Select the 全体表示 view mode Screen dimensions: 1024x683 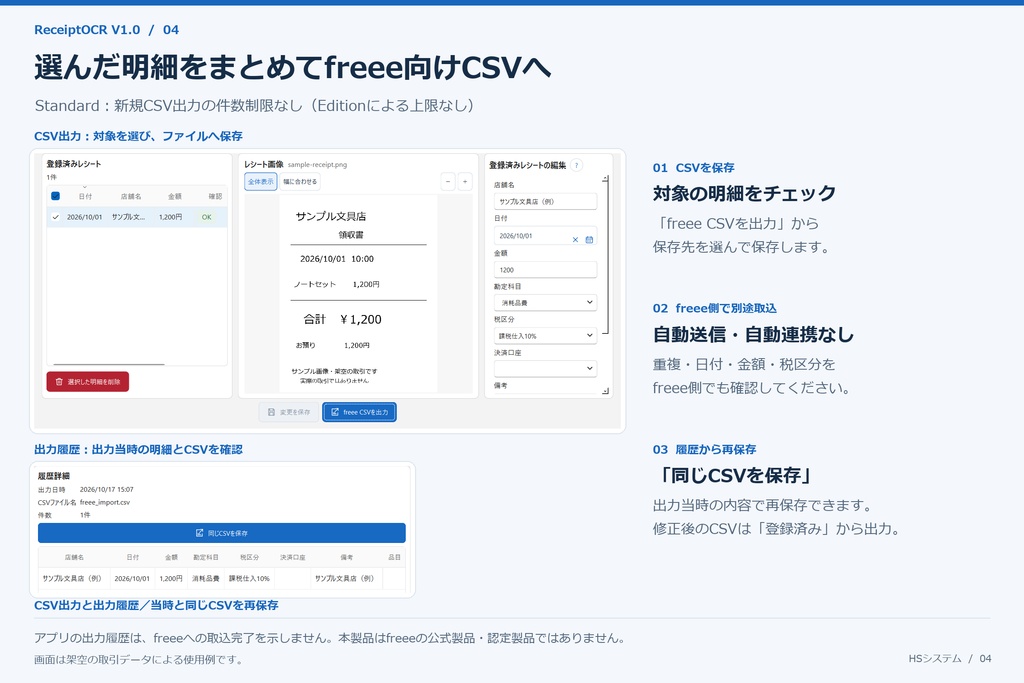tap(261, 182)
